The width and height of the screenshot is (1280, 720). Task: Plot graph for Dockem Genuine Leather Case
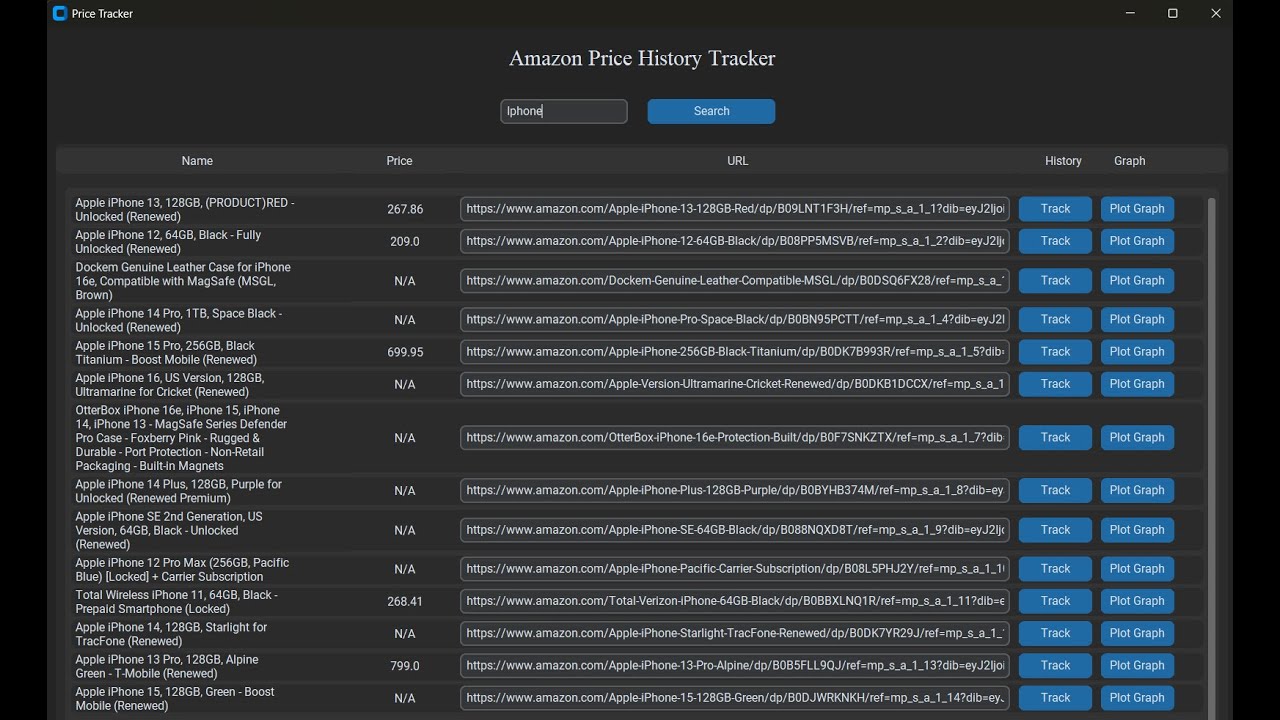coord(1137,281)
